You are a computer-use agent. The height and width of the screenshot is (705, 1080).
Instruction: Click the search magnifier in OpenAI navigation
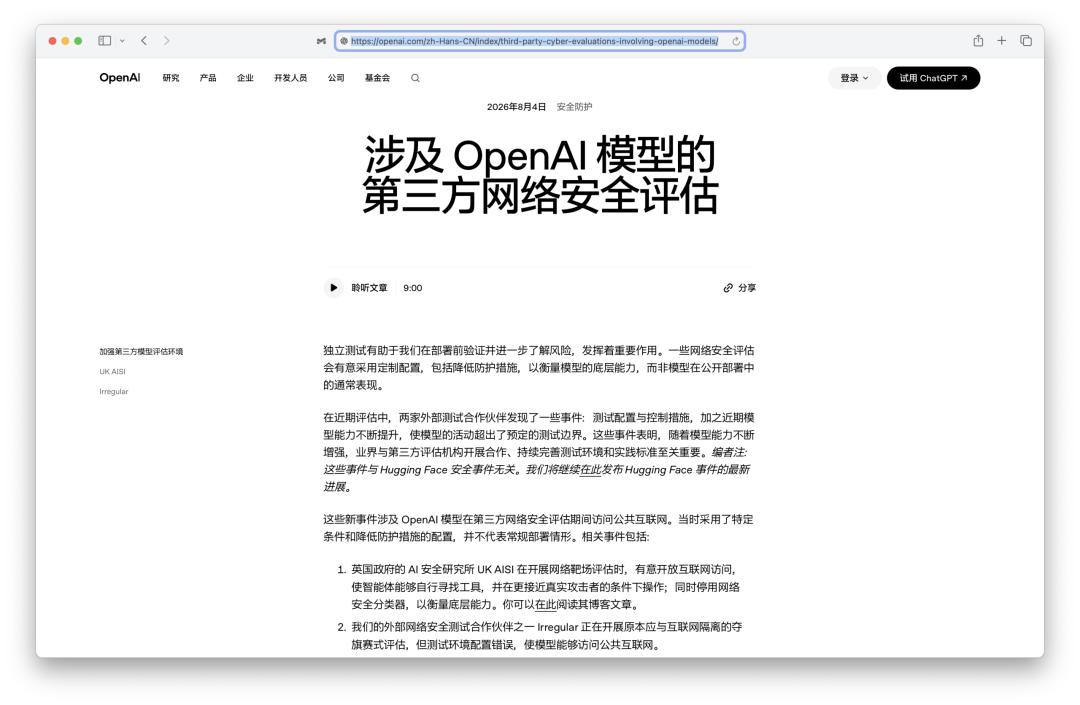point(415,78)
